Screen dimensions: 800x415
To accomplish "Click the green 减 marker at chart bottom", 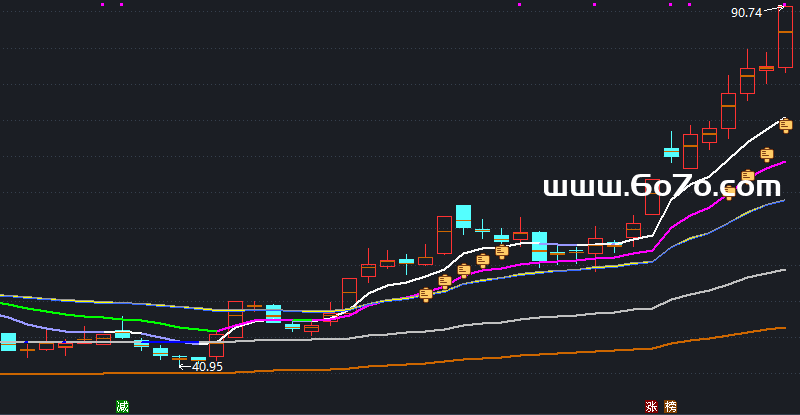I will click(122, 406).
